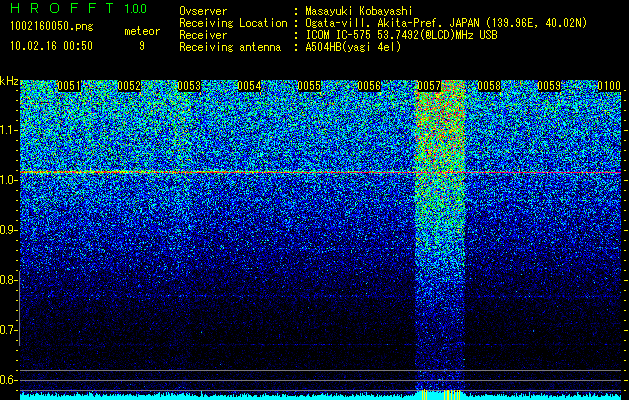Image resolution: width=629 pixels, height=400 pixels.
Task: Click the 0.7 frequency axis label
Action: pos(8,330)
